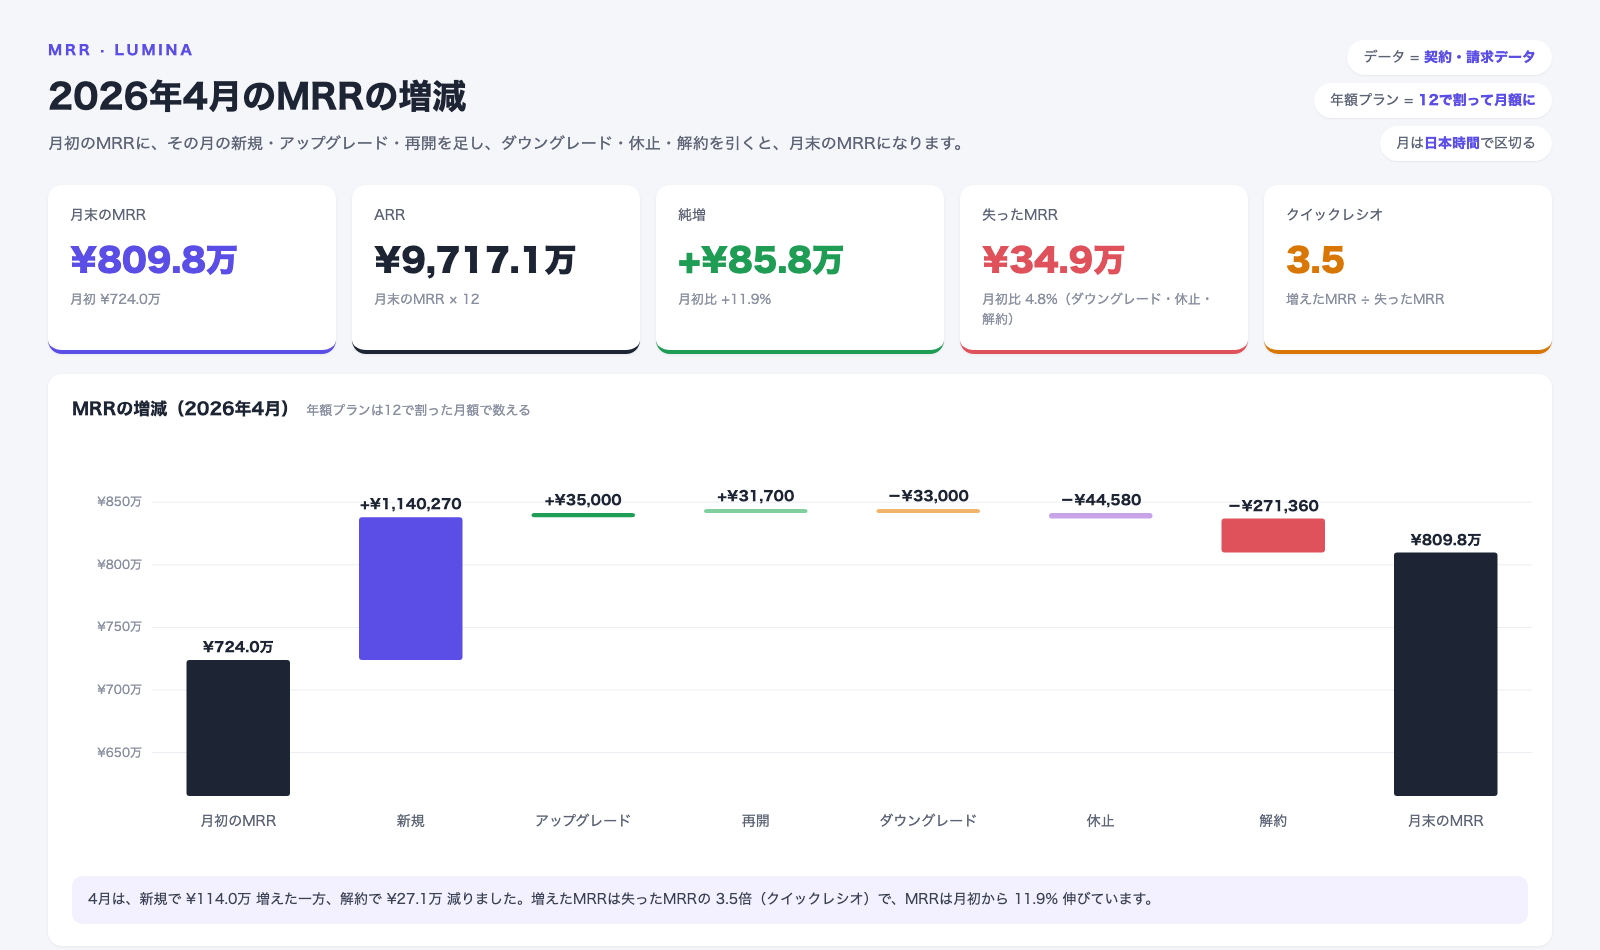Click the 年額プラン = 12で割って月額に pill
The height and width of the screenshot is (950, 1600).
pyautogui.click(x=1433, y=100)
